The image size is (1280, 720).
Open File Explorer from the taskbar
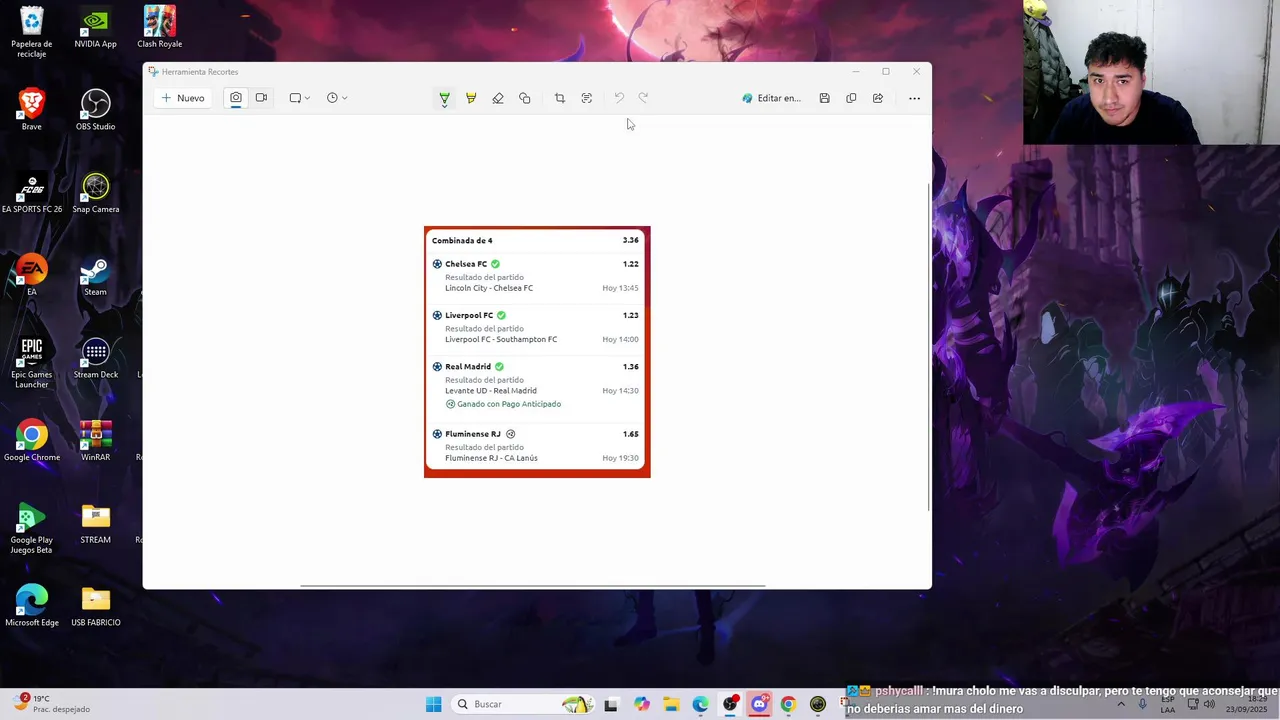(x=671, y=704)
